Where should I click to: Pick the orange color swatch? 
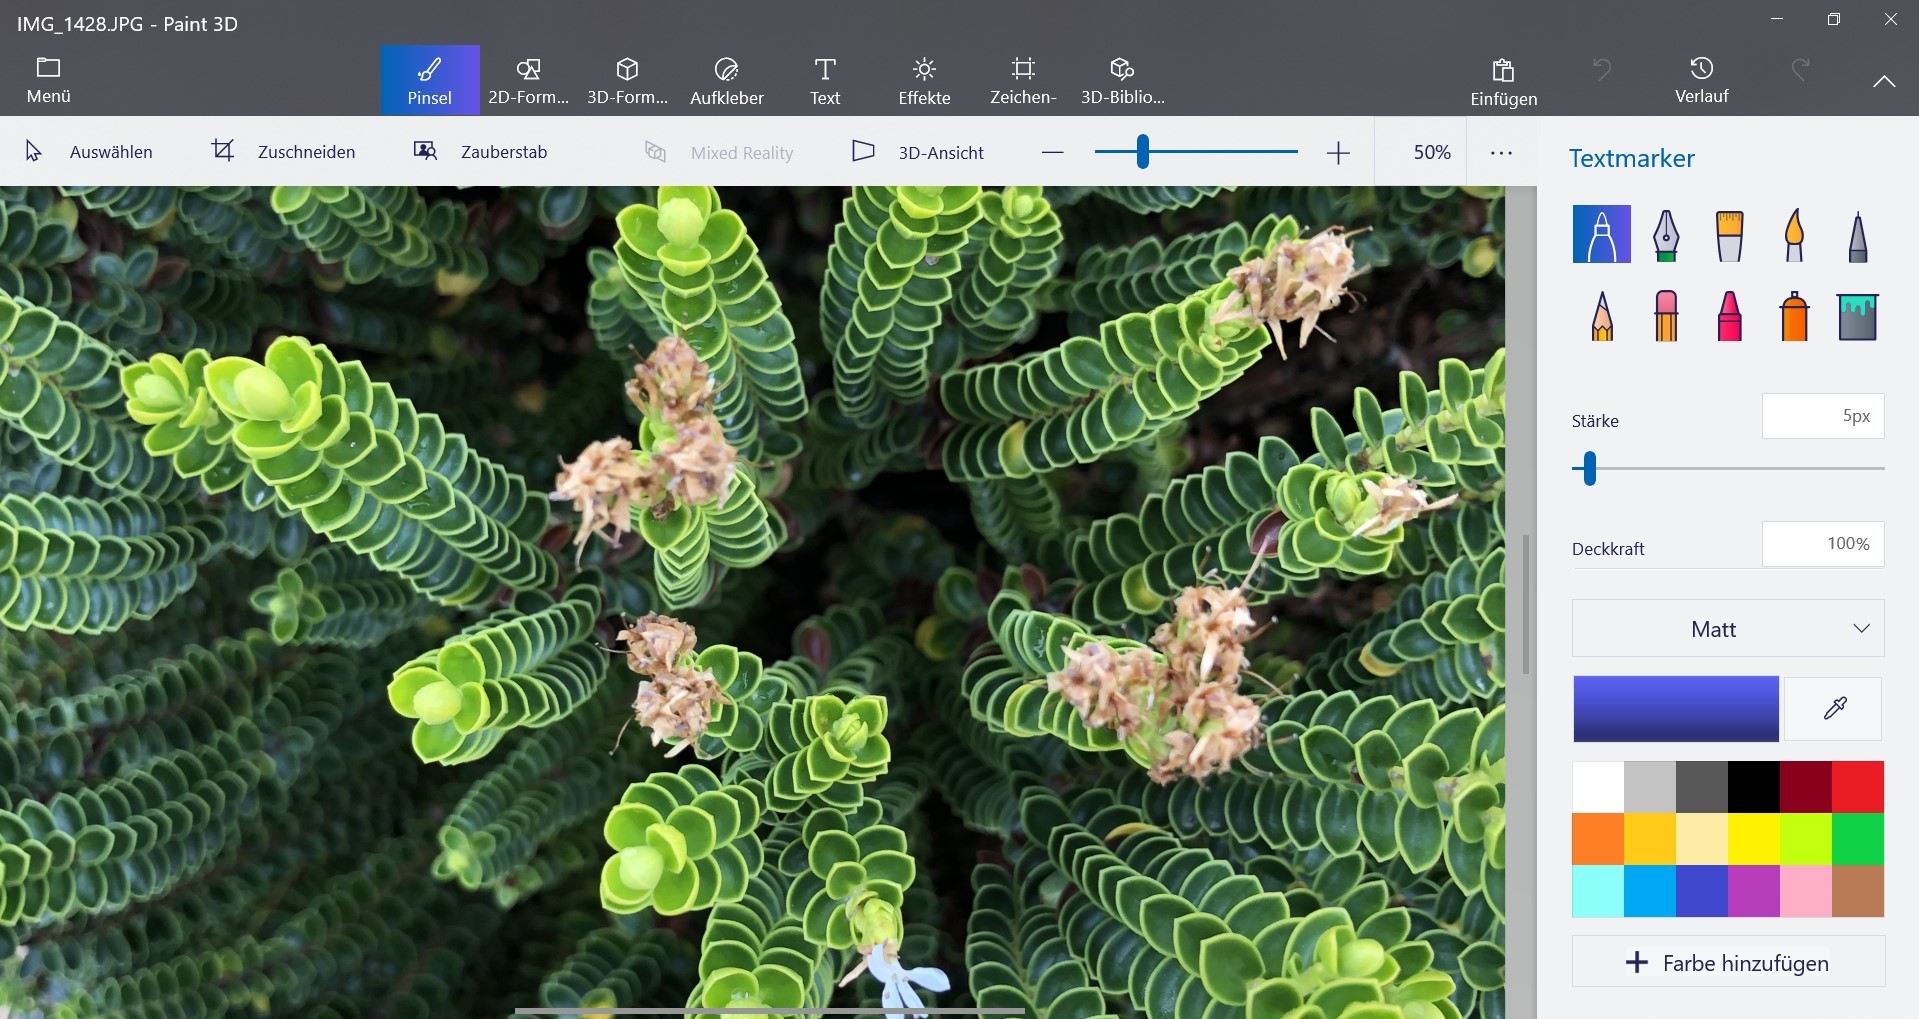click(x=1598, y=839)
